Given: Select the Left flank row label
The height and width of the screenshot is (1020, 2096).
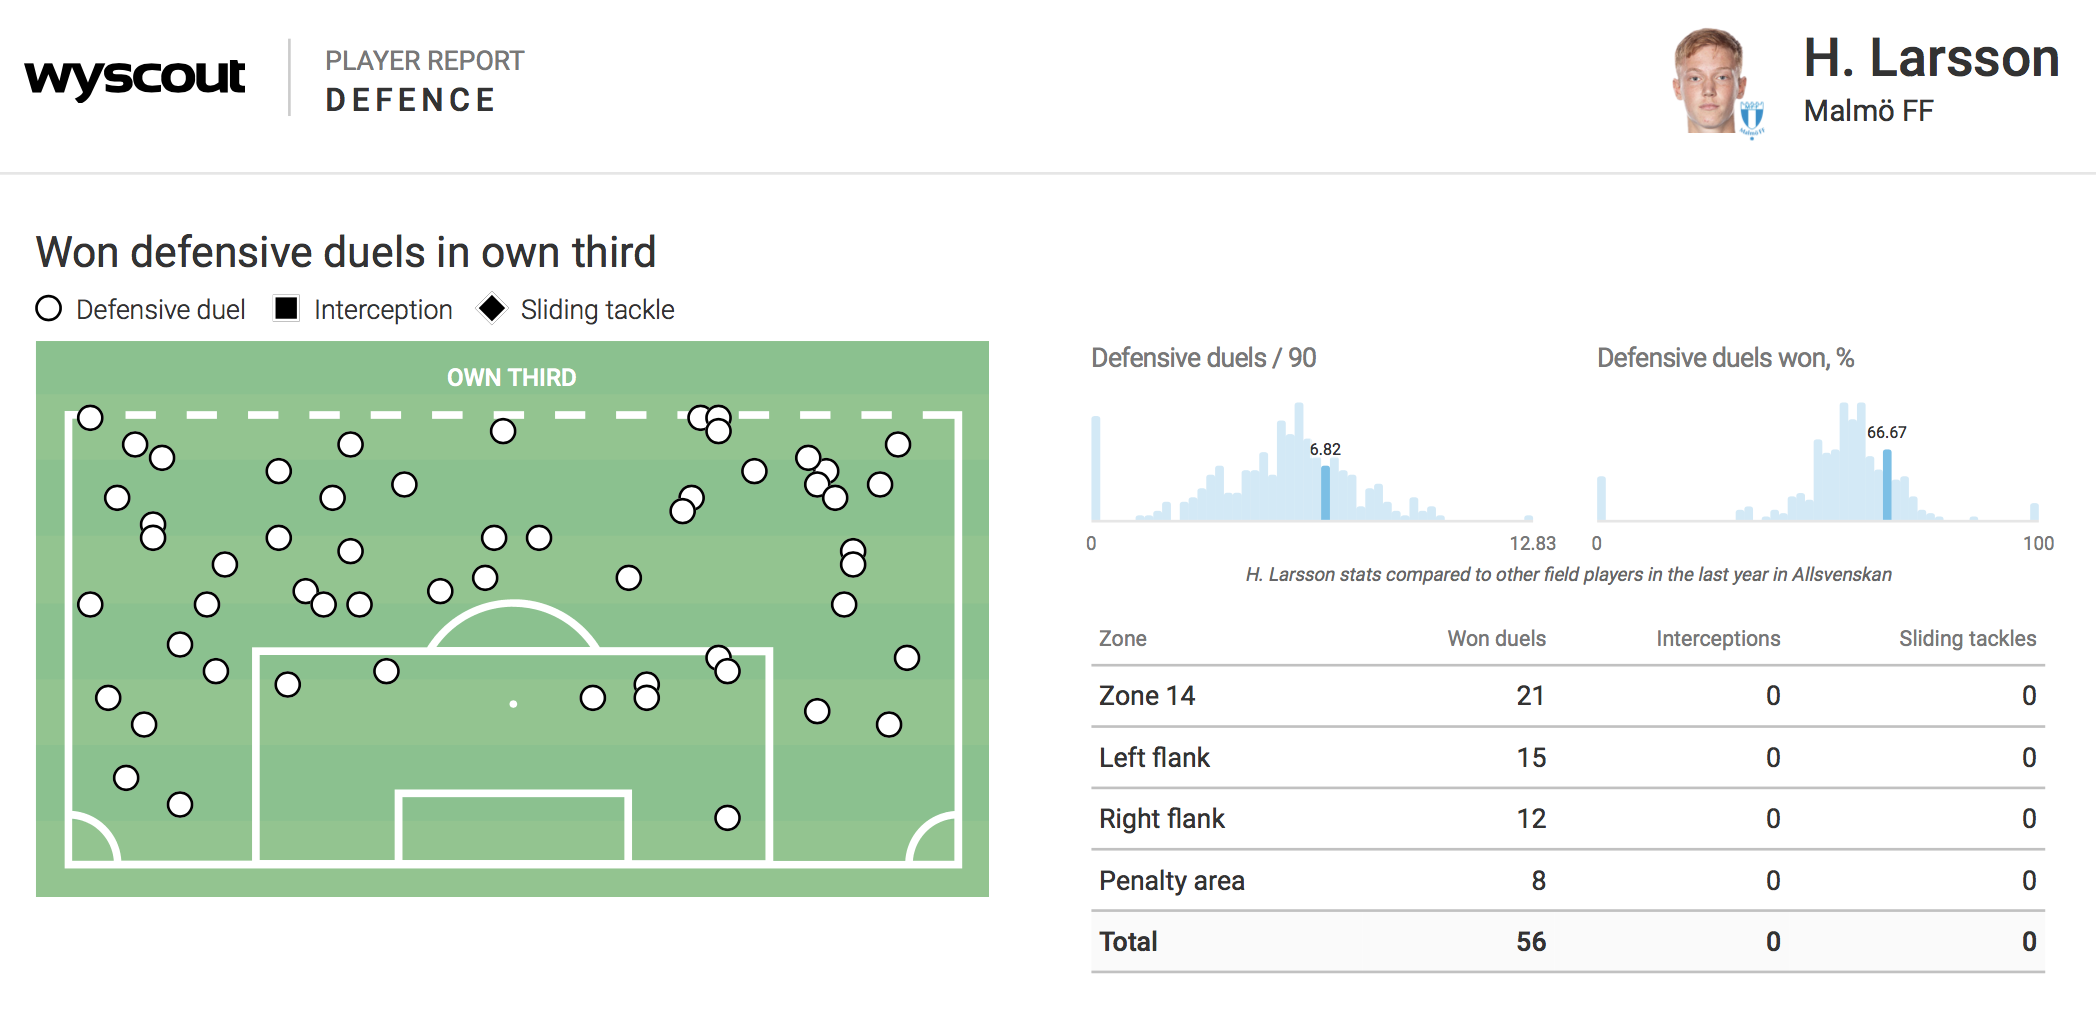Looking at the screenshot, I should (x=1154, y=758).
